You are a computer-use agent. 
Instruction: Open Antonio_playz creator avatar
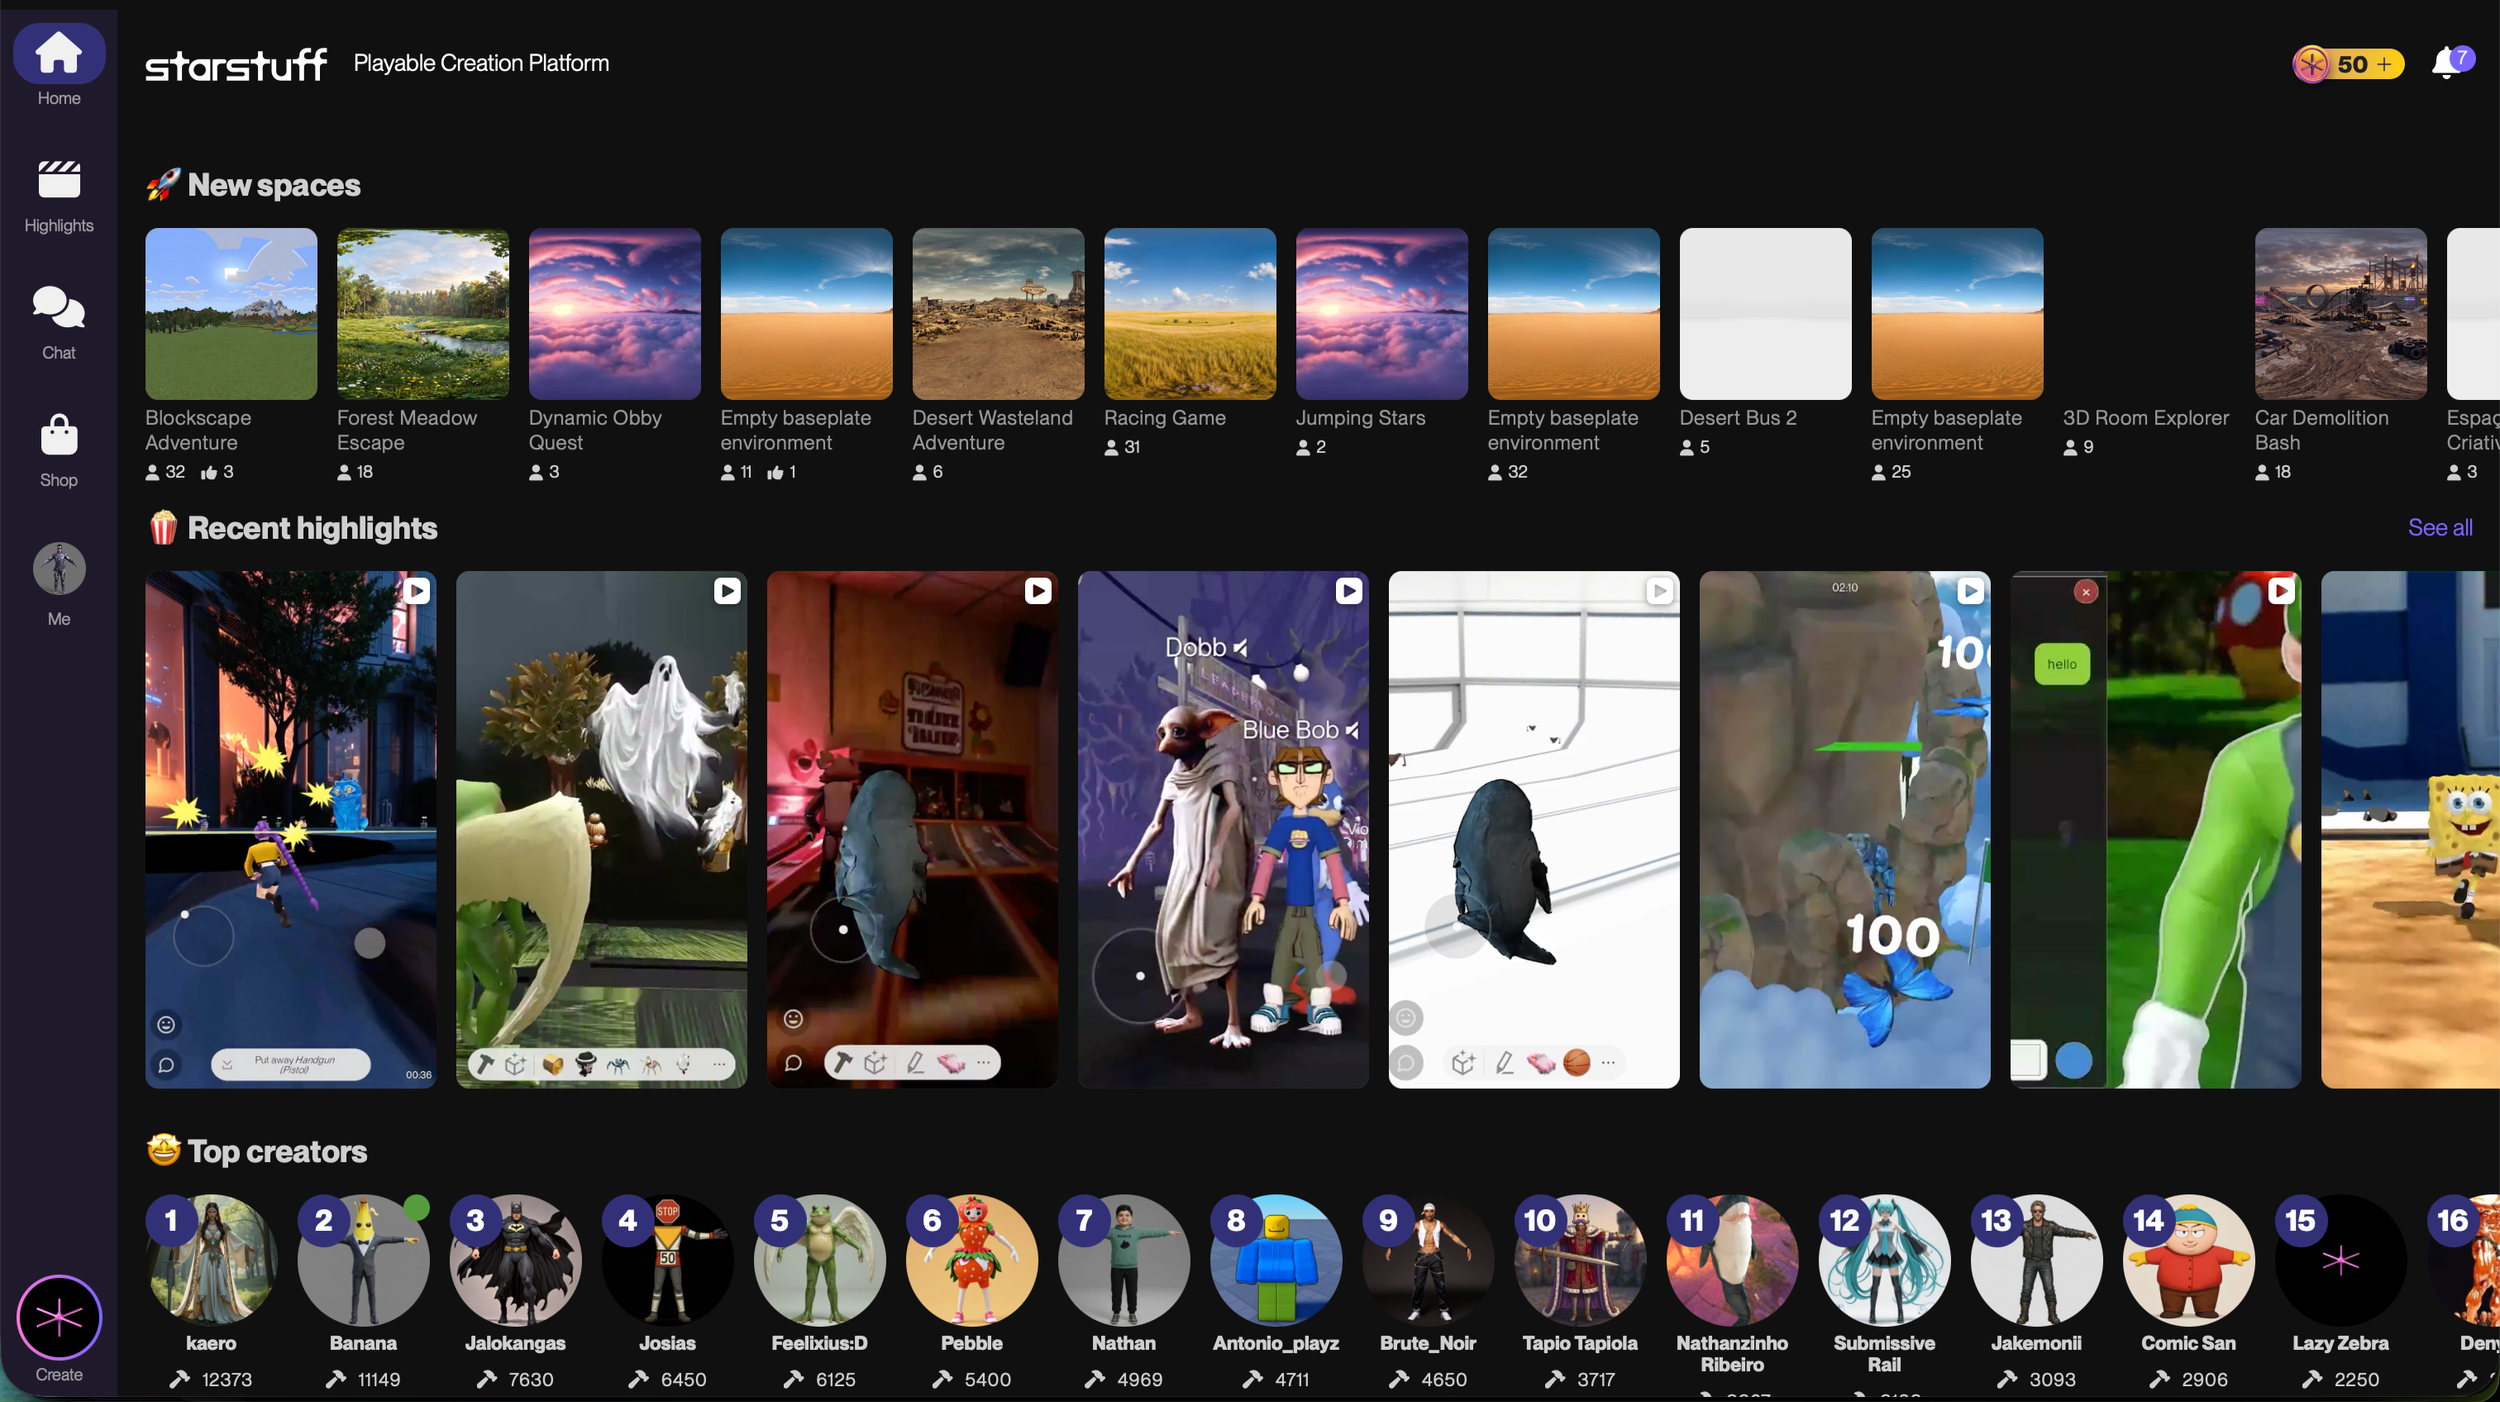point(1276,1260)
